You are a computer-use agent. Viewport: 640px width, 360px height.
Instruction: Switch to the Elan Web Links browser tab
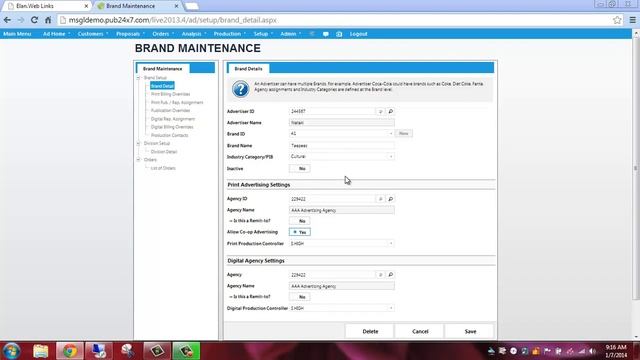tap(47, 6)
